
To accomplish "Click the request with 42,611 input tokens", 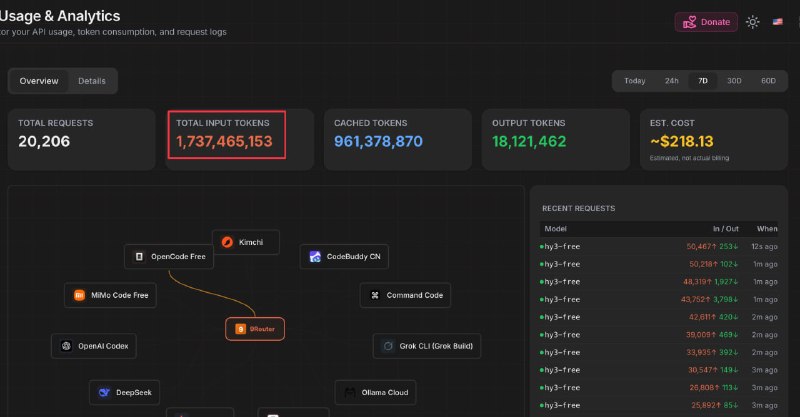I will click(659, 317).
